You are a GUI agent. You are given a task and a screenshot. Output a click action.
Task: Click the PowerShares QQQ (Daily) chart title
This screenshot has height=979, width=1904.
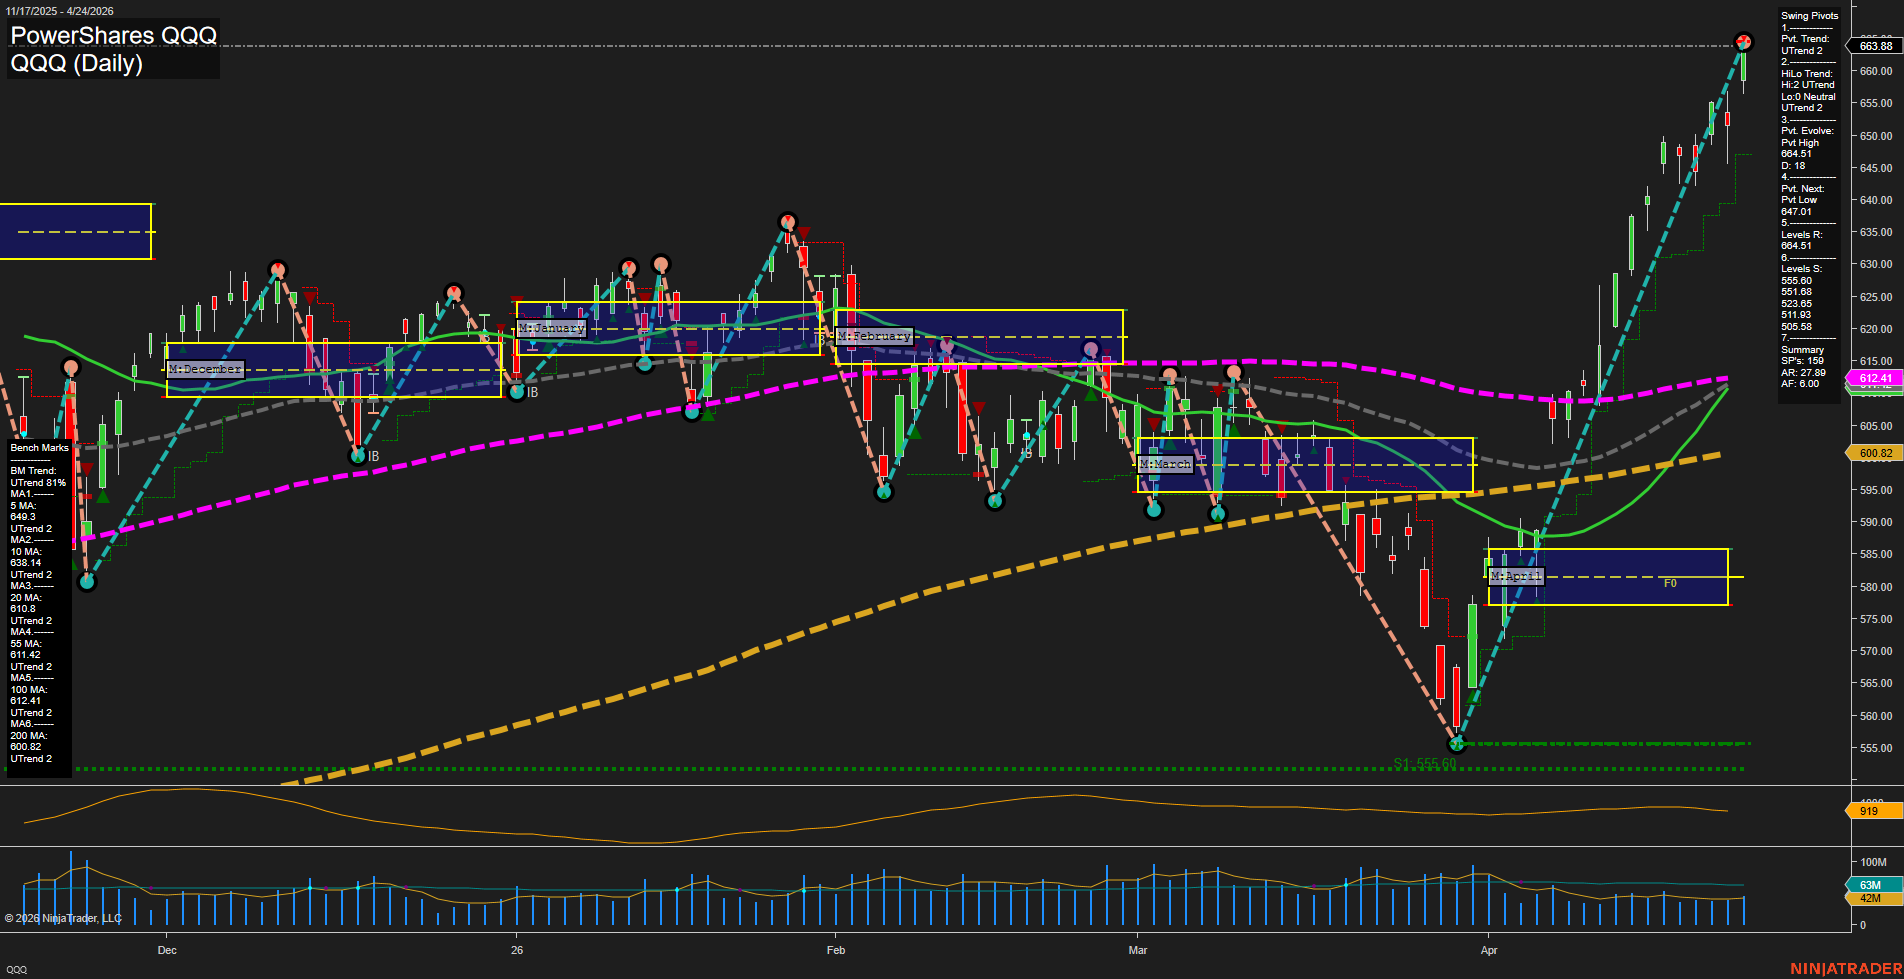click(113, 49)
